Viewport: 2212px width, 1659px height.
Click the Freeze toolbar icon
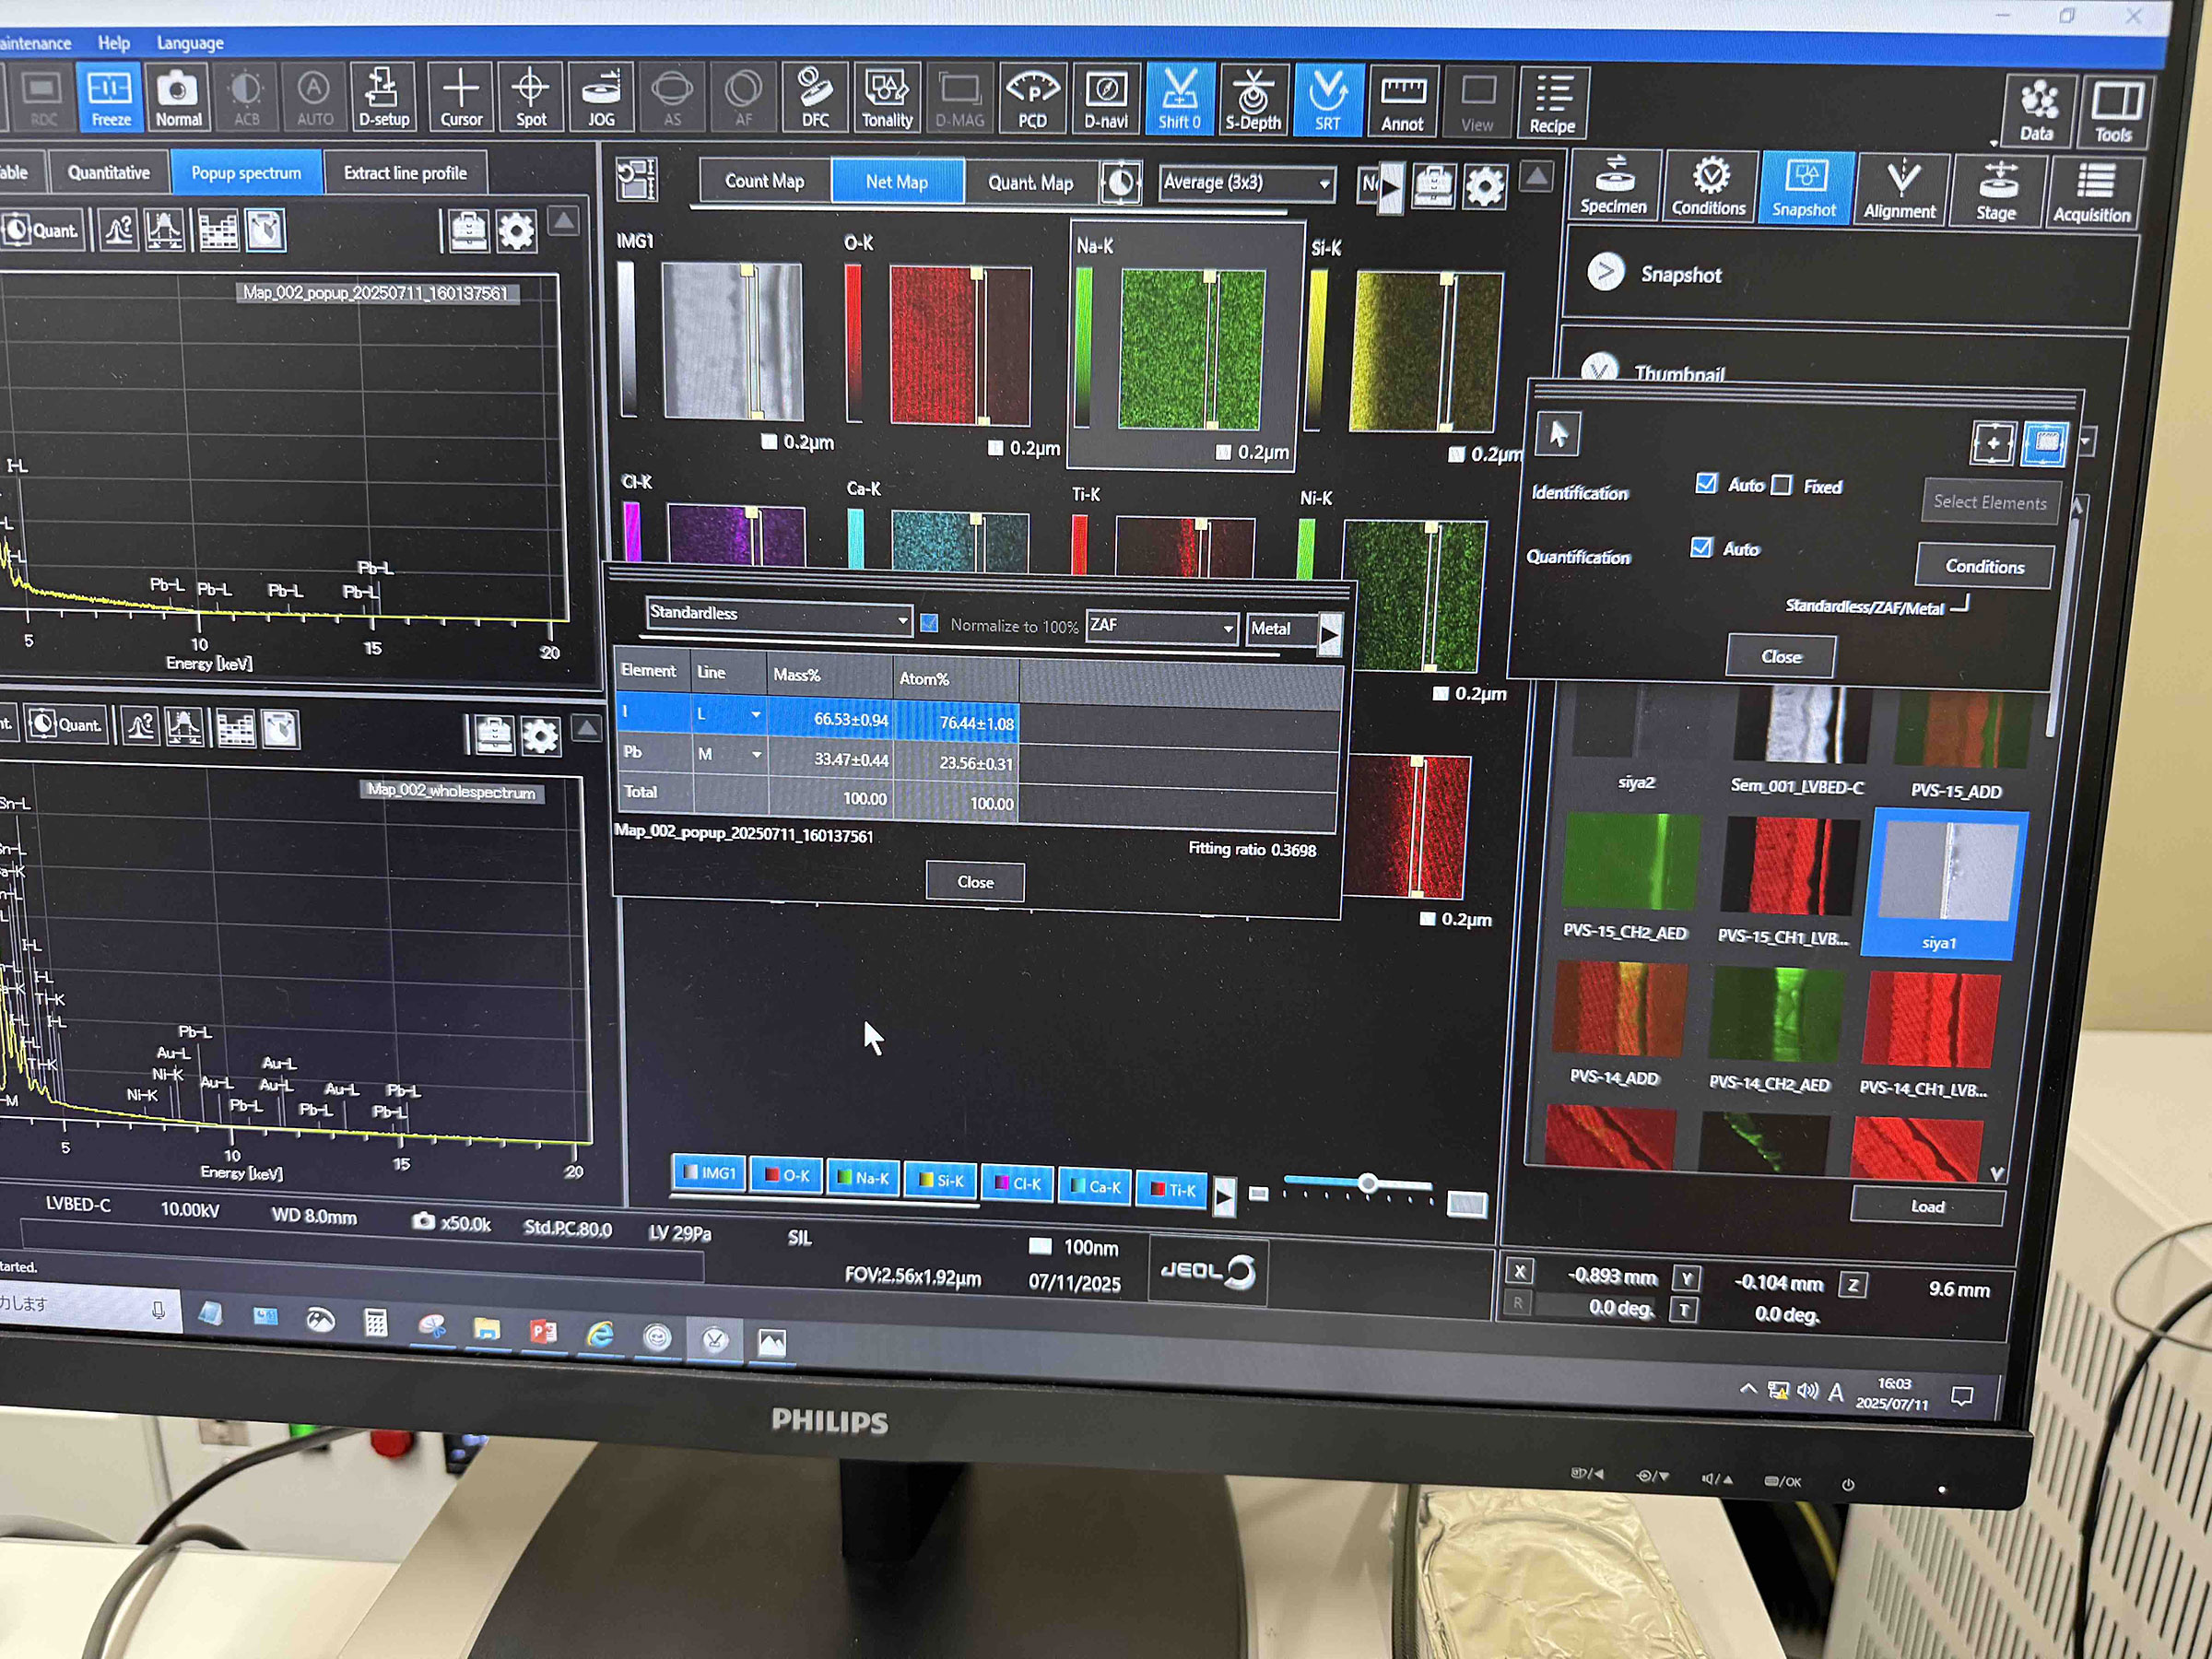pos(110,98)
